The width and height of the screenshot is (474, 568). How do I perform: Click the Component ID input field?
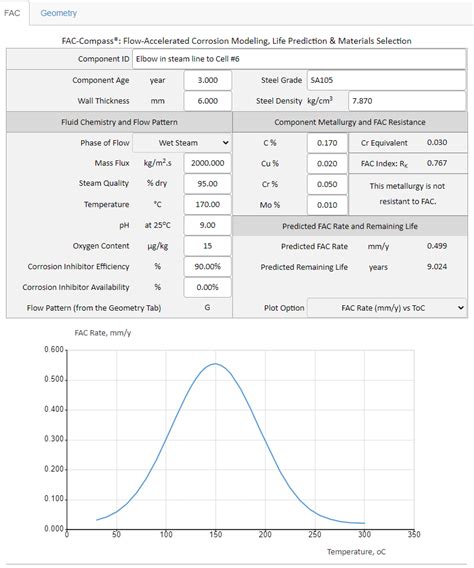299,59
